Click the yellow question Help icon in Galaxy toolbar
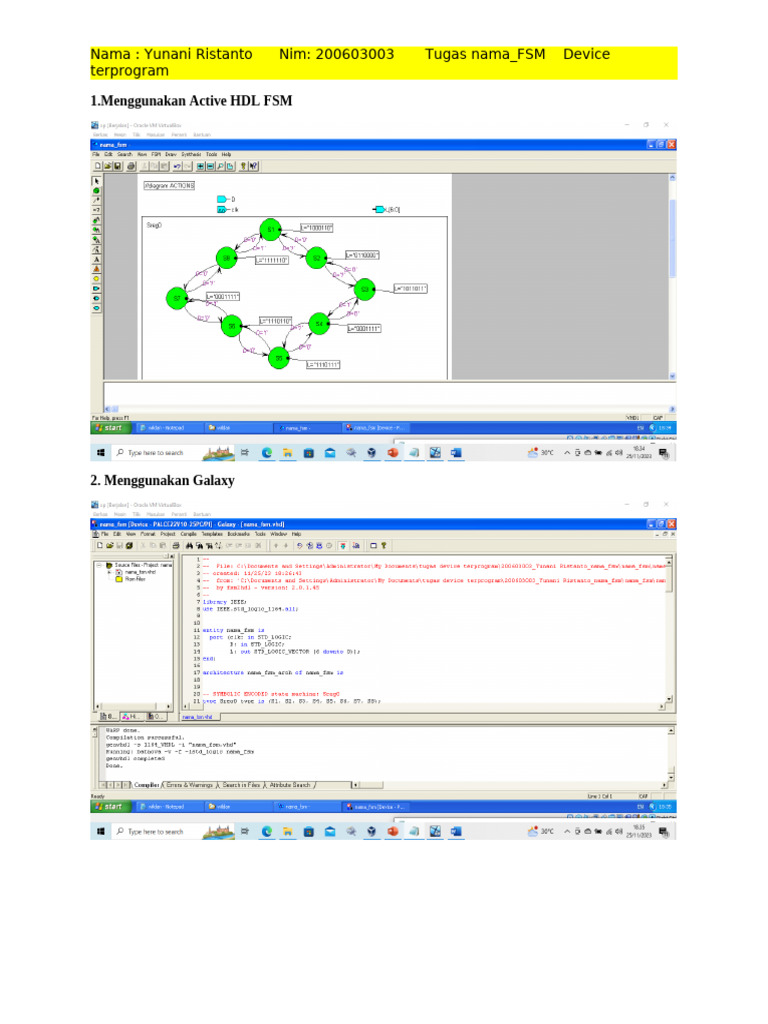Image resolution: width=768 pixels, height=1024 pixels. [x=384, y=545]
